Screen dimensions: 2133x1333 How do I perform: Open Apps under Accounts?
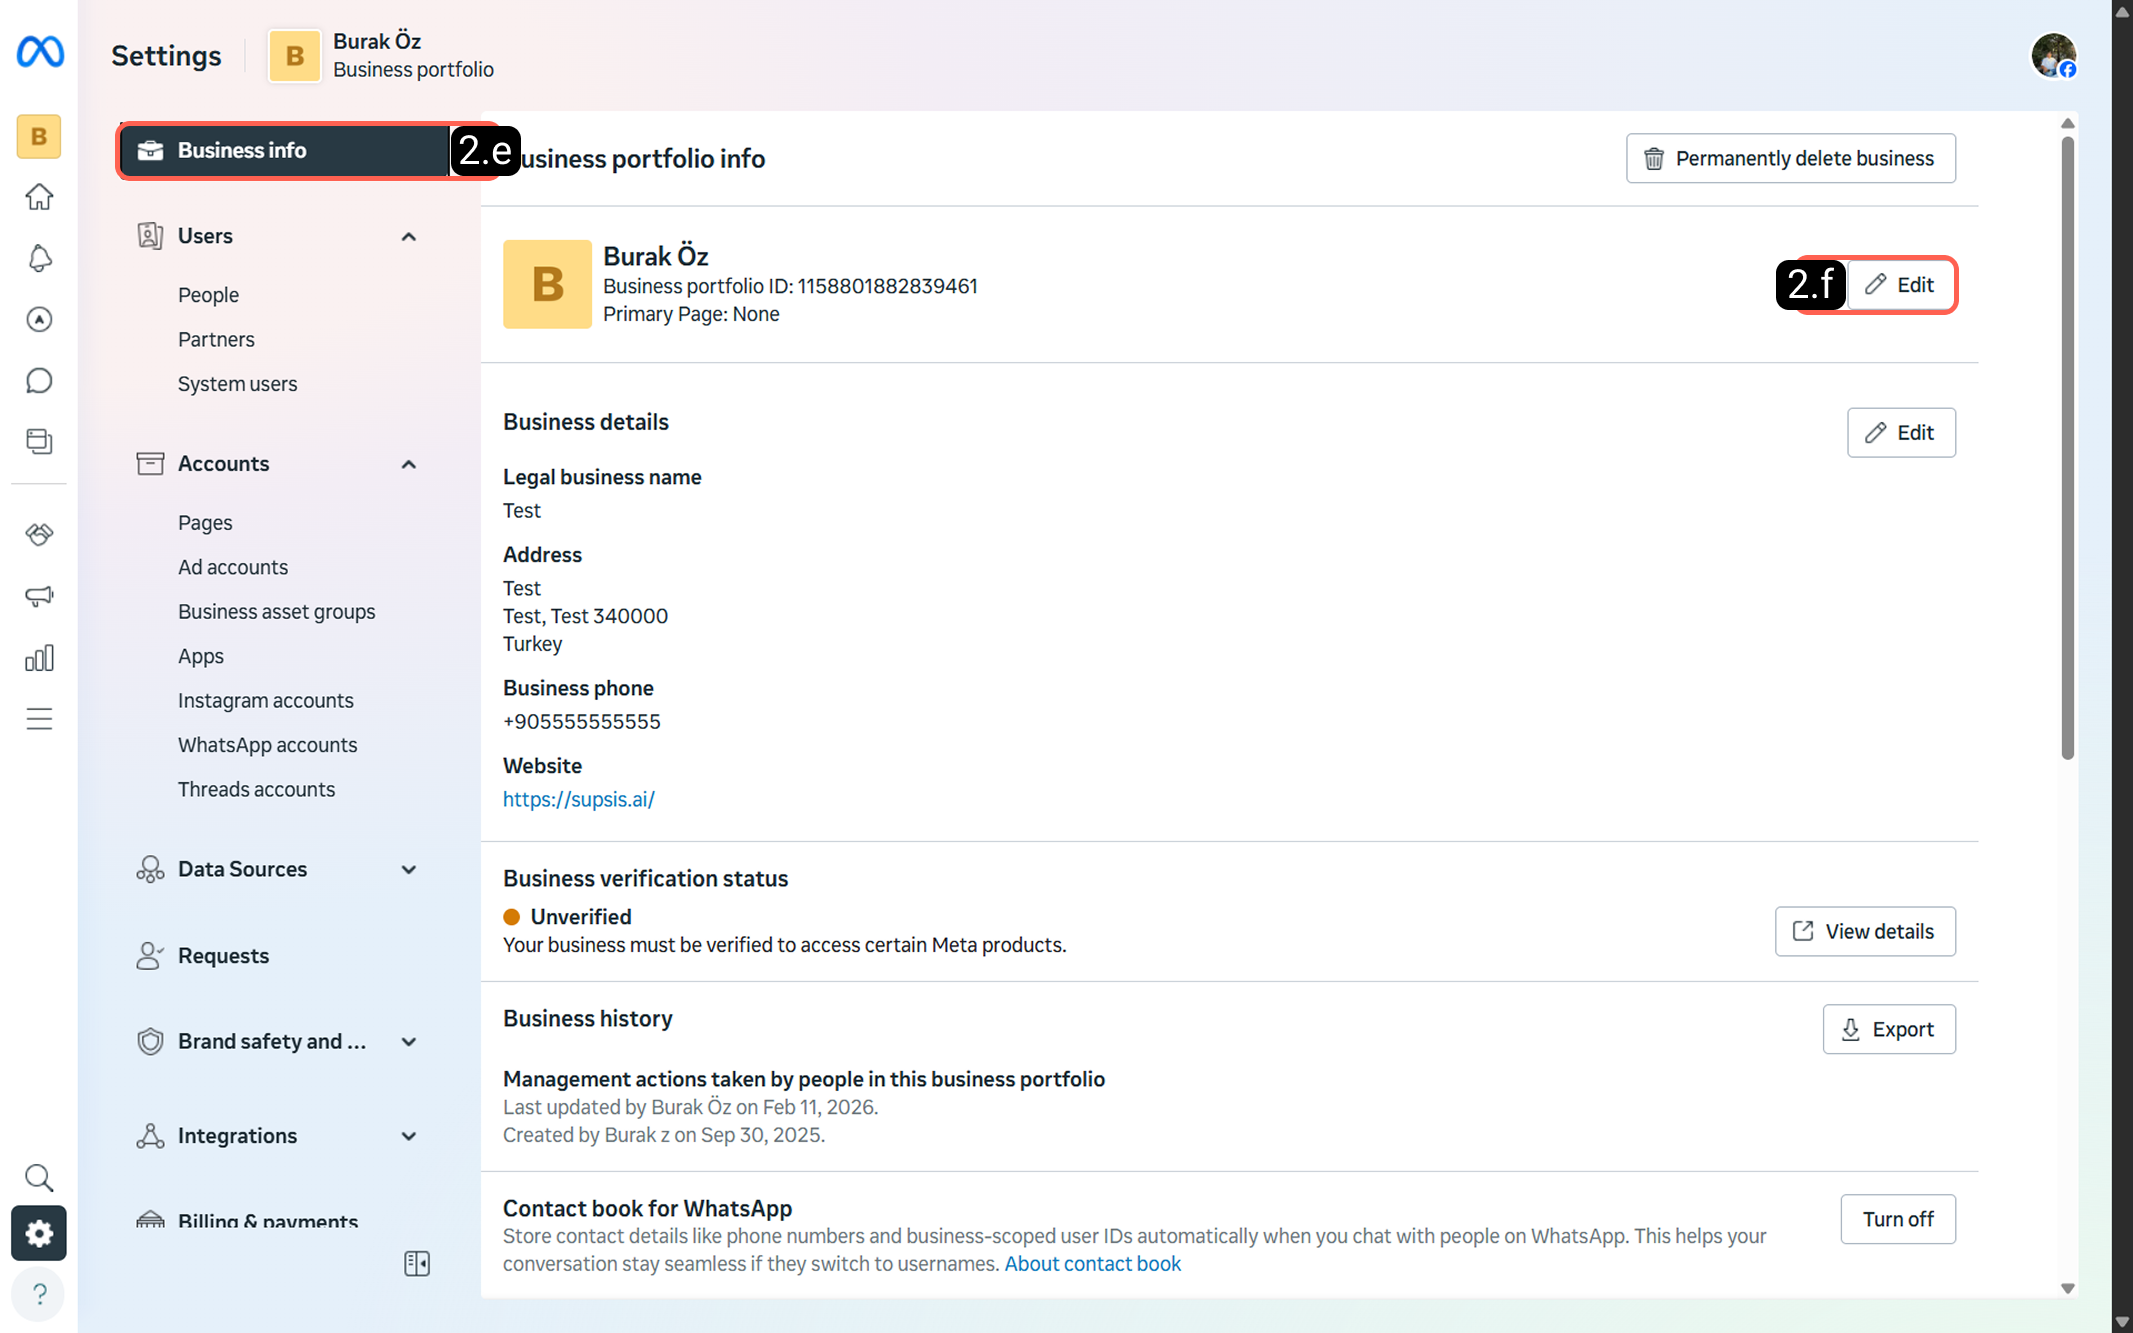click(x=201, y=656)
